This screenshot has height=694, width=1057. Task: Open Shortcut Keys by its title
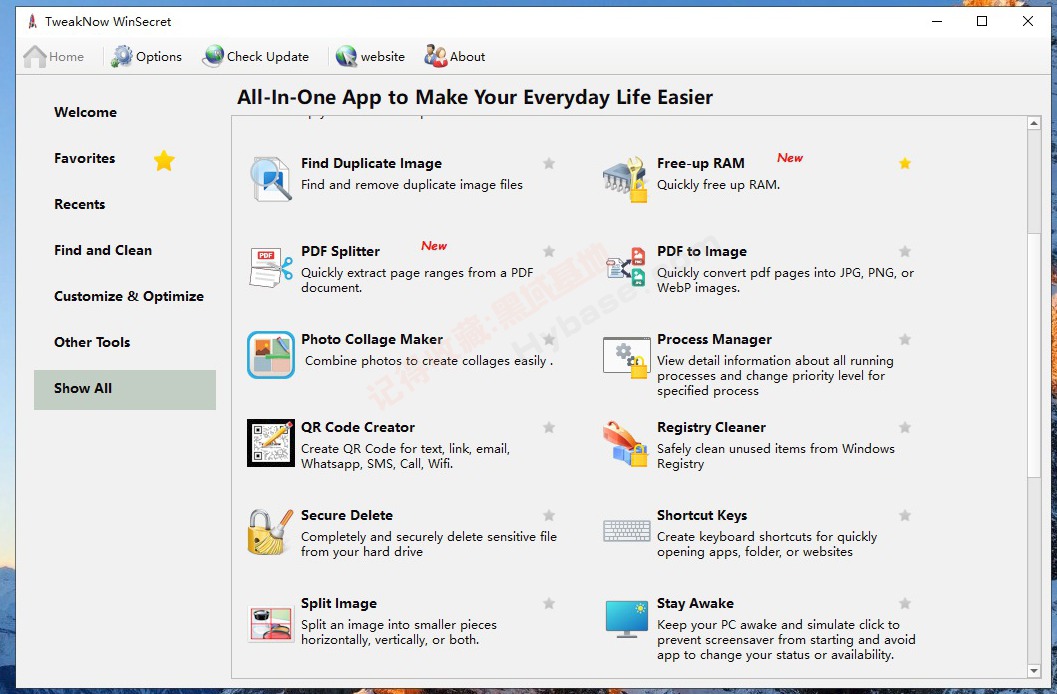click(x=702, y=515)
